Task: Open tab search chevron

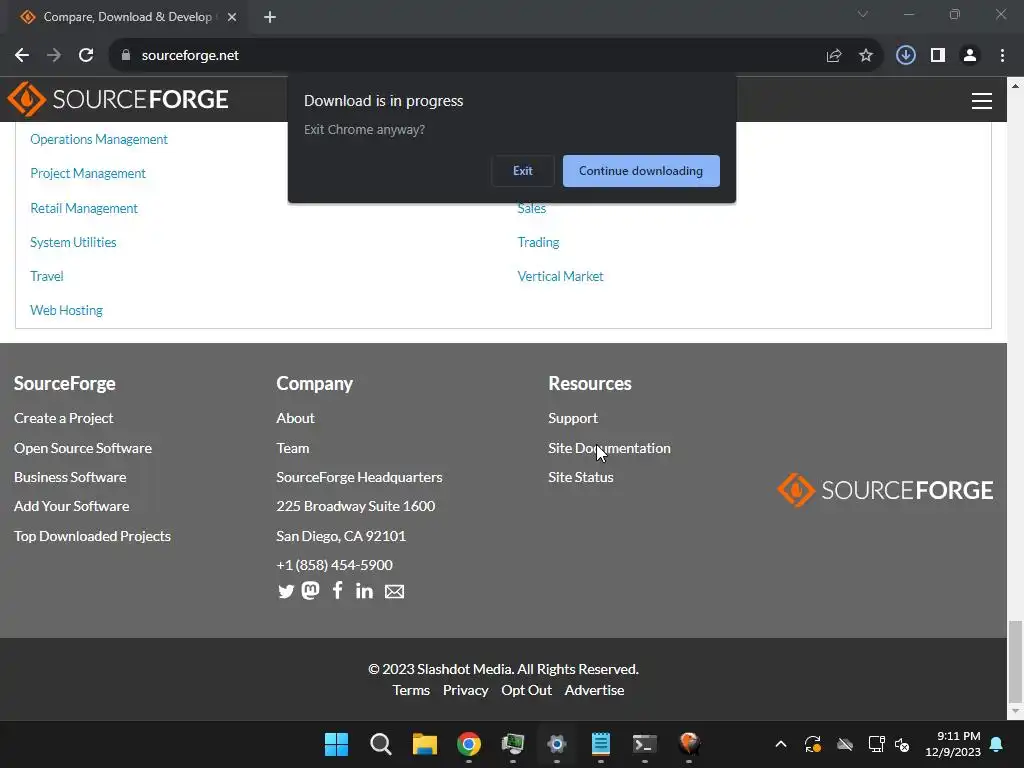Action: pyautogui.click(x=863, y=14)
